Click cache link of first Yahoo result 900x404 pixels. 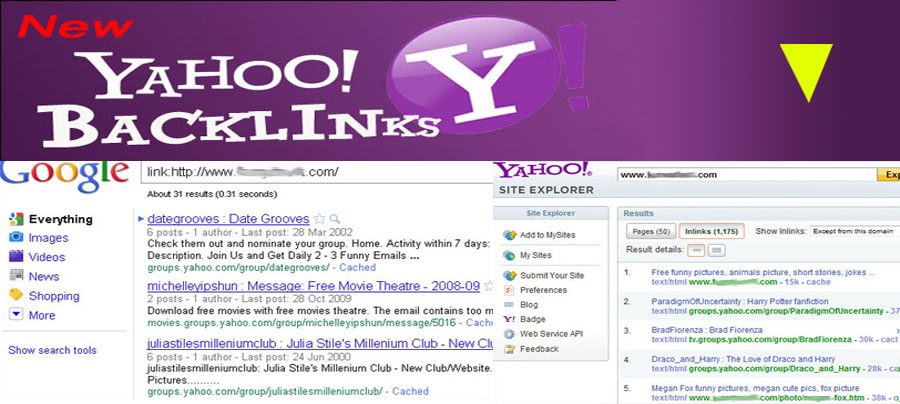click(x=820, y=282)
